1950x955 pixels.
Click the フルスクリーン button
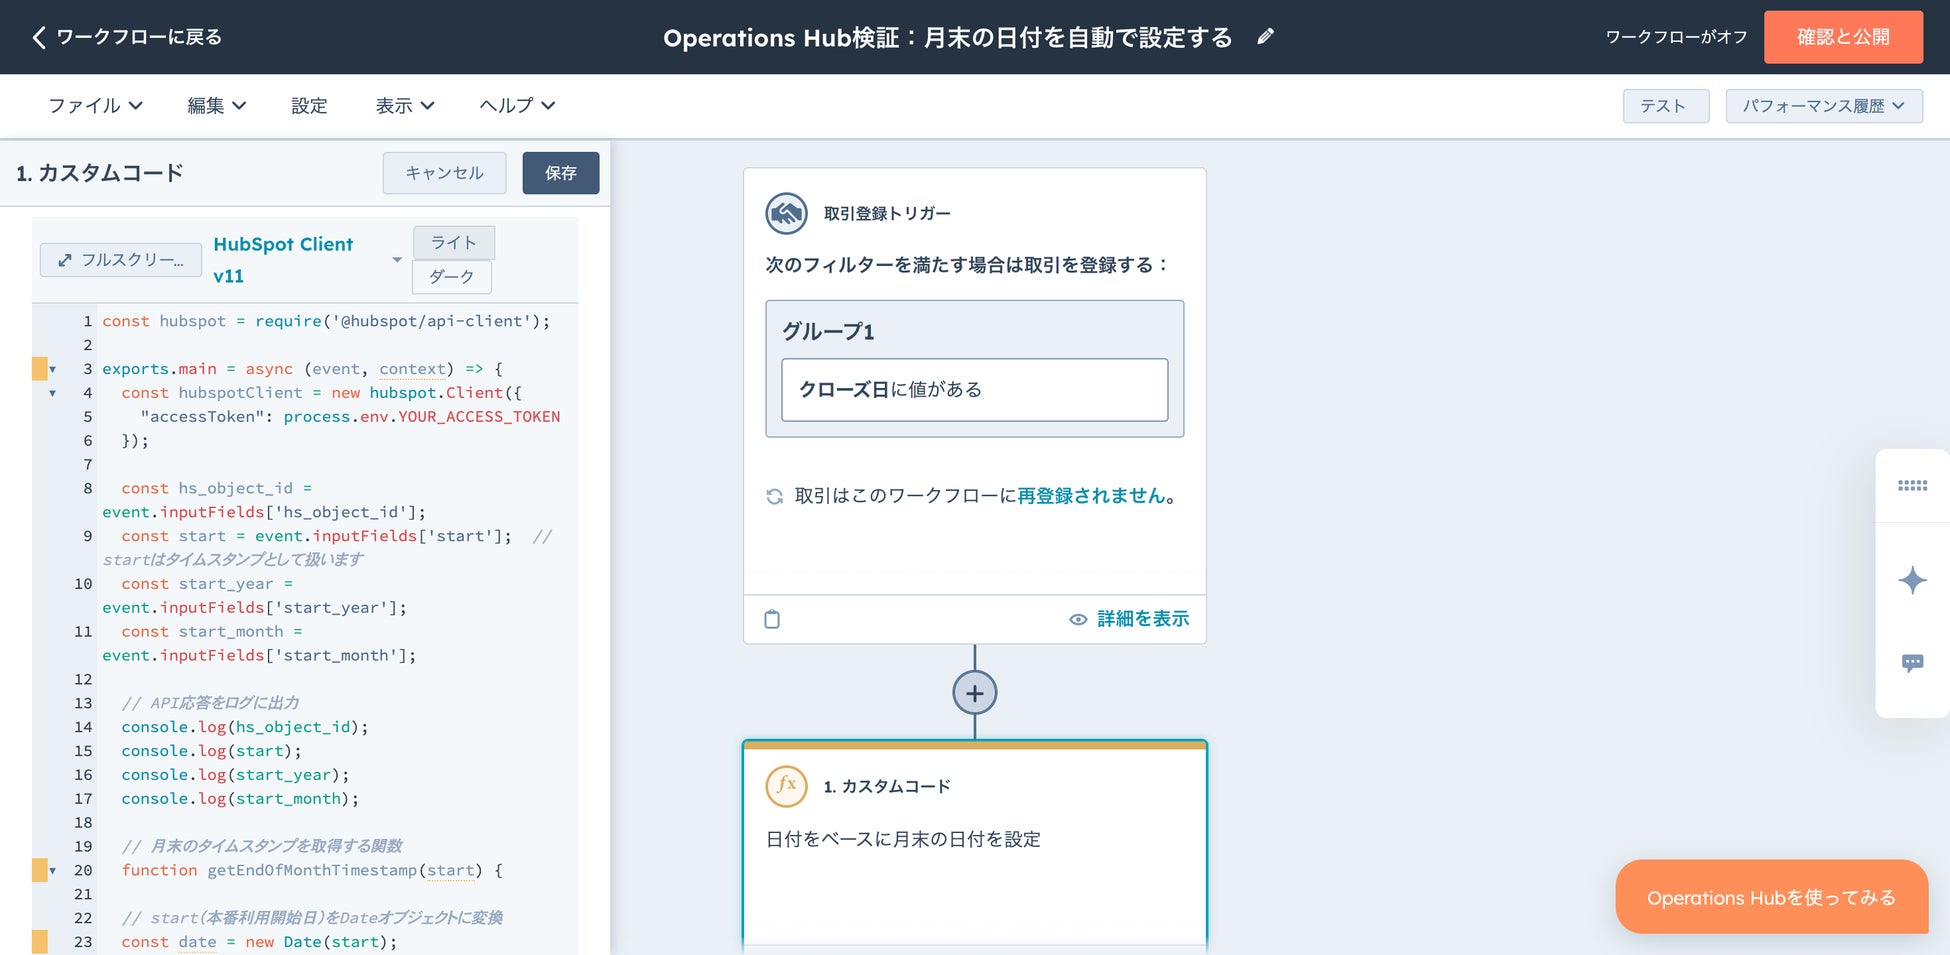[x=121, y=260]
